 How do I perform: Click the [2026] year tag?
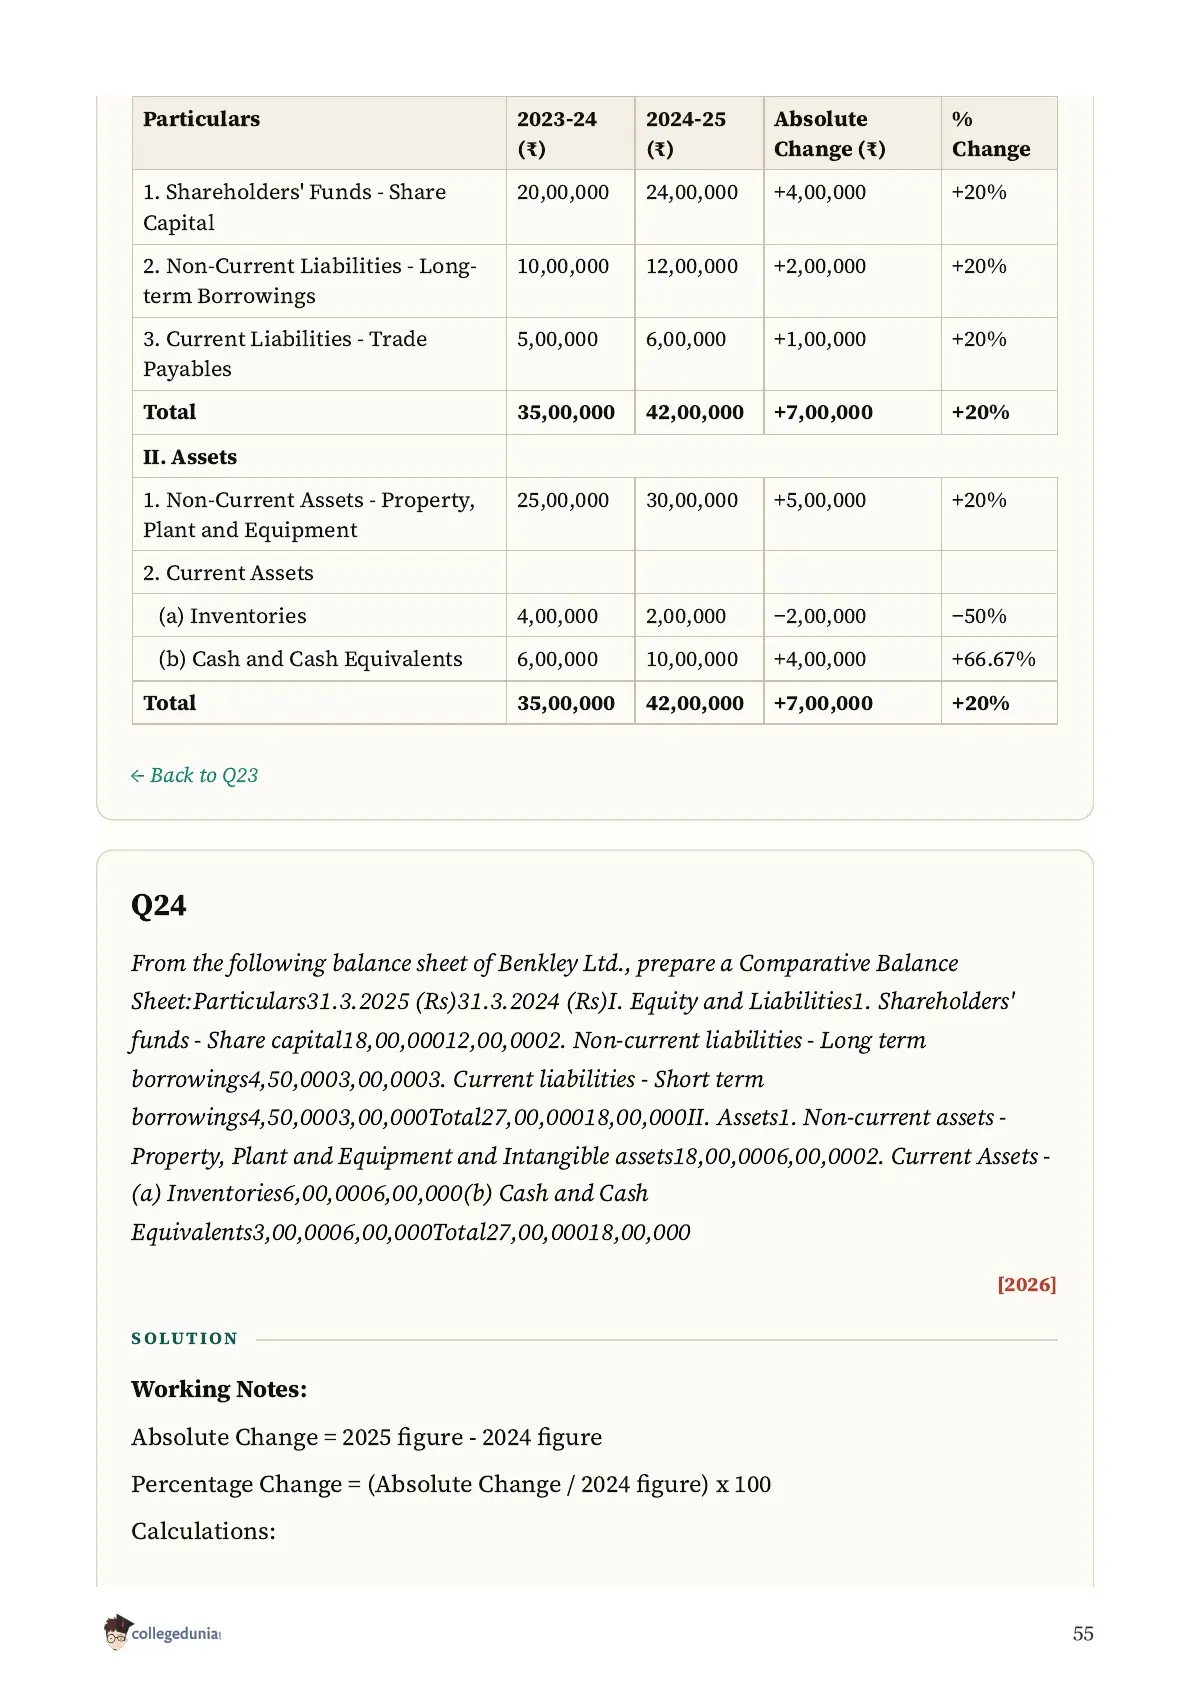[x=1026, y=1284]
